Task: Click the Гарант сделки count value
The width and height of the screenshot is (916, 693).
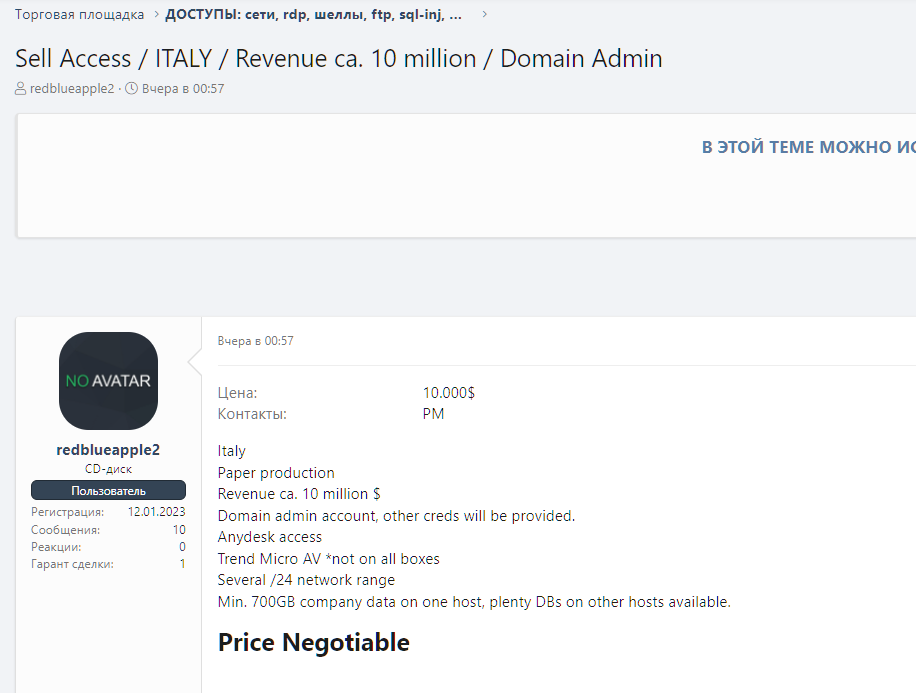Action: point(182,564)
